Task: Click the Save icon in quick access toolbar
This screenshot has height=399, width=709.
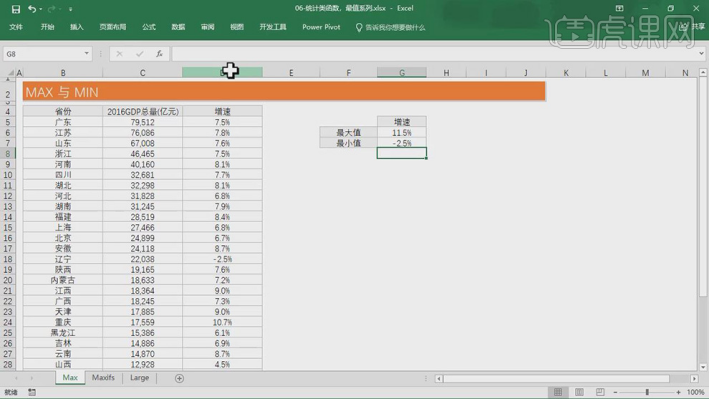Action: tap(16, 9)
